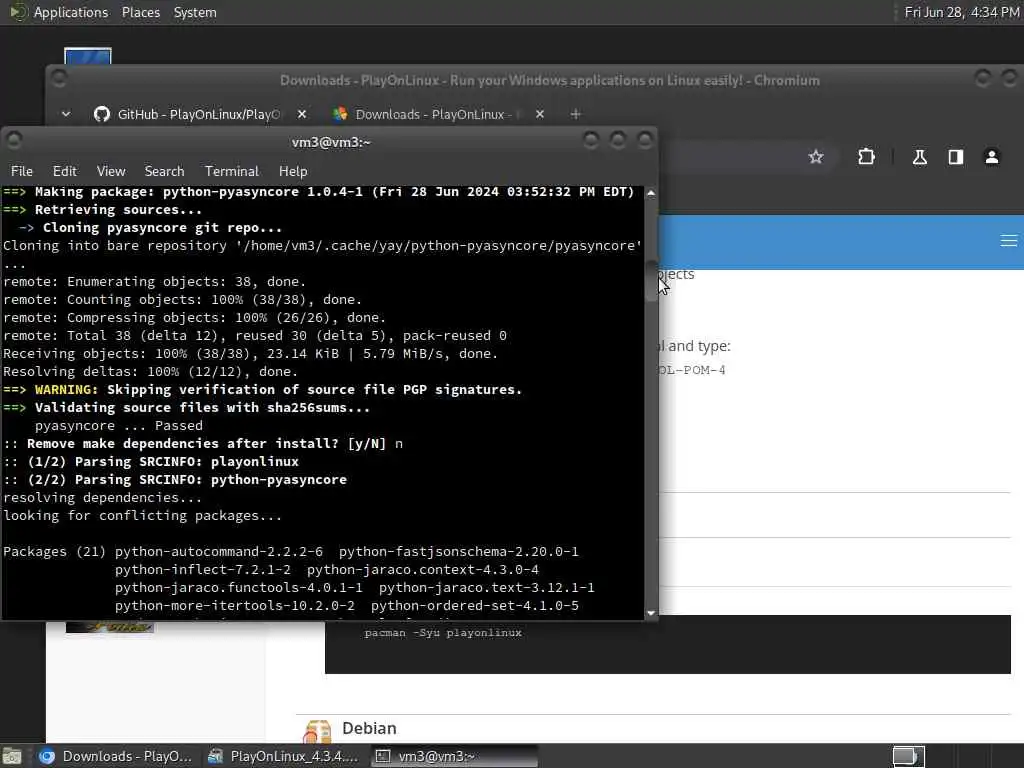The width and height of the screenshot is (1024, 768).
Task: Switch to Downloads - PlayO... taskbar window
Action: (x=116, y=756)
